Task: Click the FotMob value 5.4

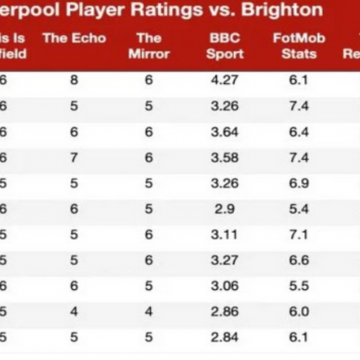Action: tap(299, 209)
